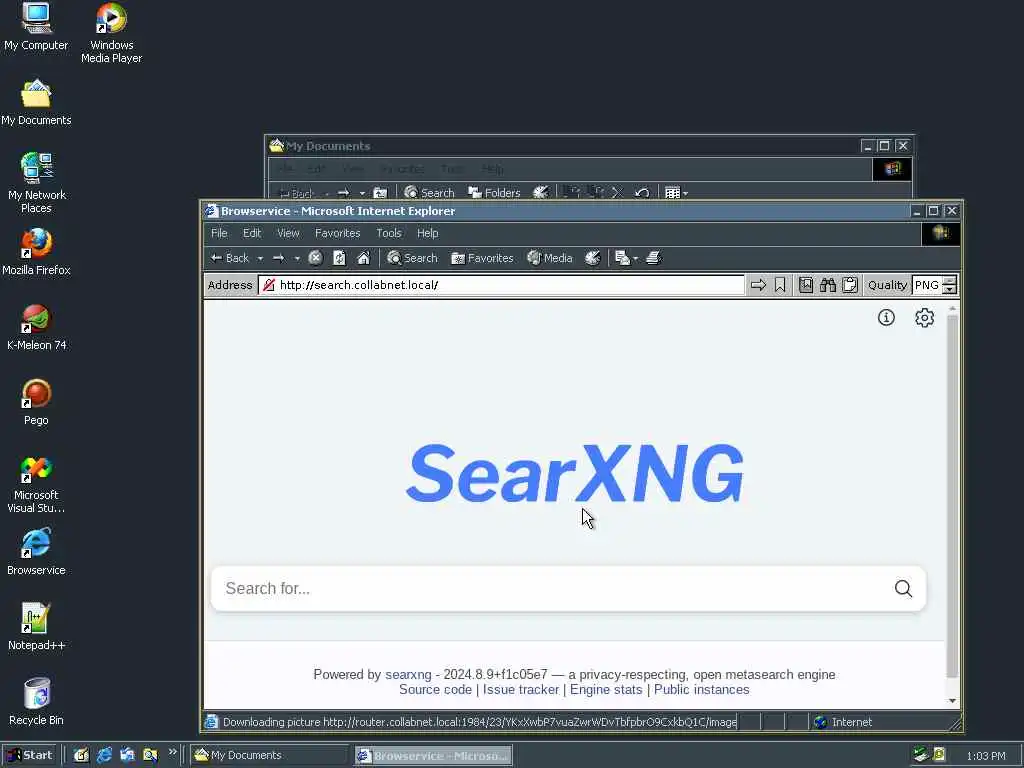
Task: Open the File menu in Internet Explorer
Action: pyautogui.click(x=219, y=233)
